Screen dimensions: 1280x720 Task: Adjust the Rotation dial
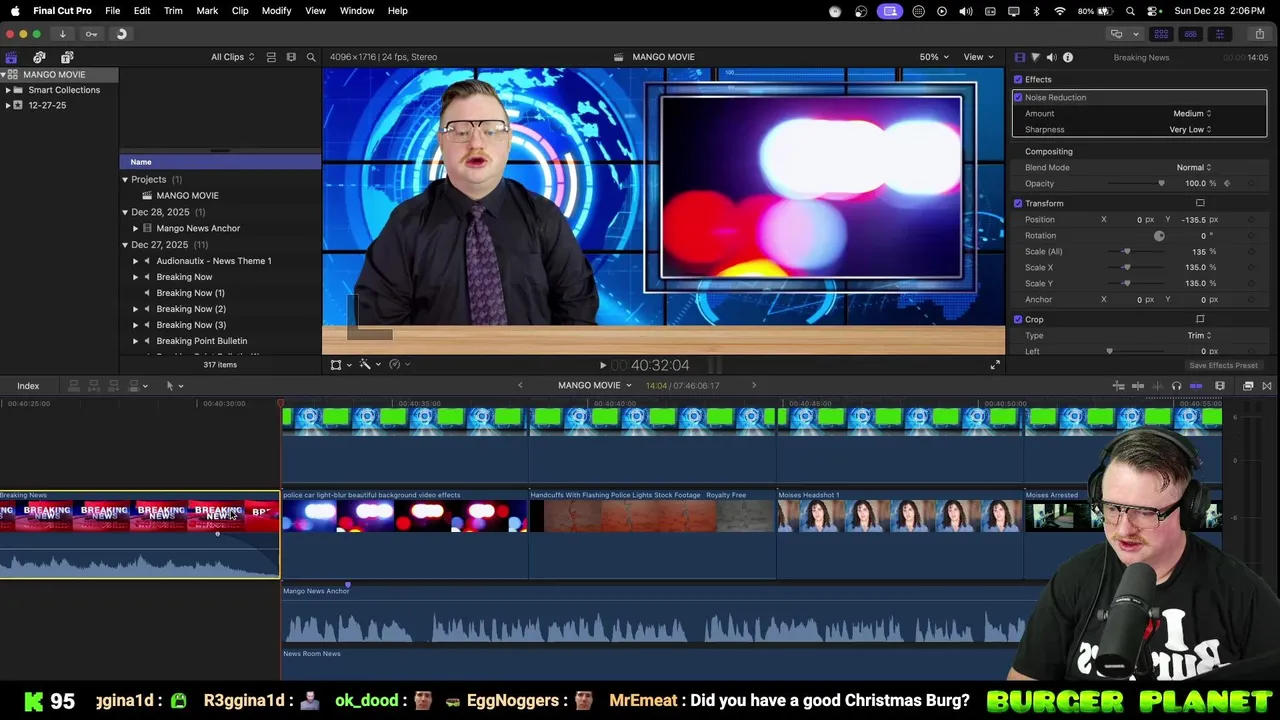point(1159,236)
